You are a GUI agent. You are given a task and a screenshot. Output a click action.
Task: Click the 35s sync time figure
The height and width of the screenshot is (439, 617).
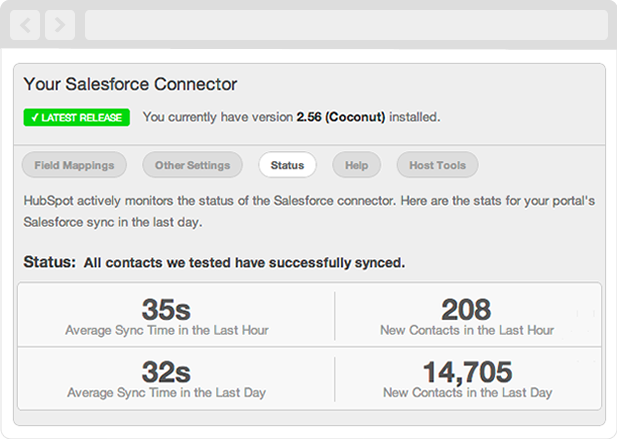(x=166, y=308)
